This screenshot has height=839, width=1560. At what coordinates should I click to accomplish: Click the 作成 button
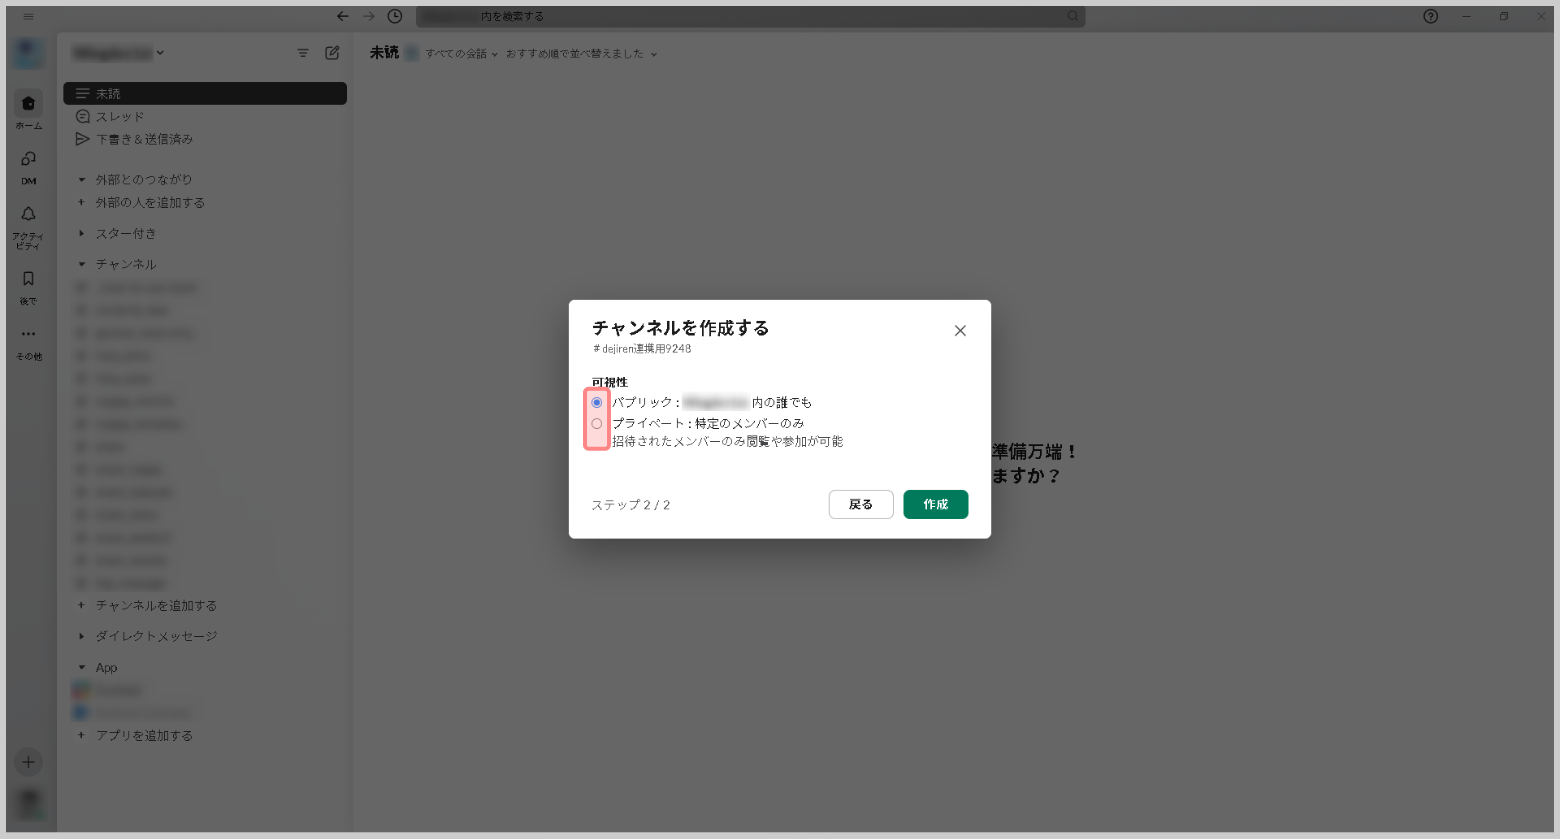coord(935,504)
